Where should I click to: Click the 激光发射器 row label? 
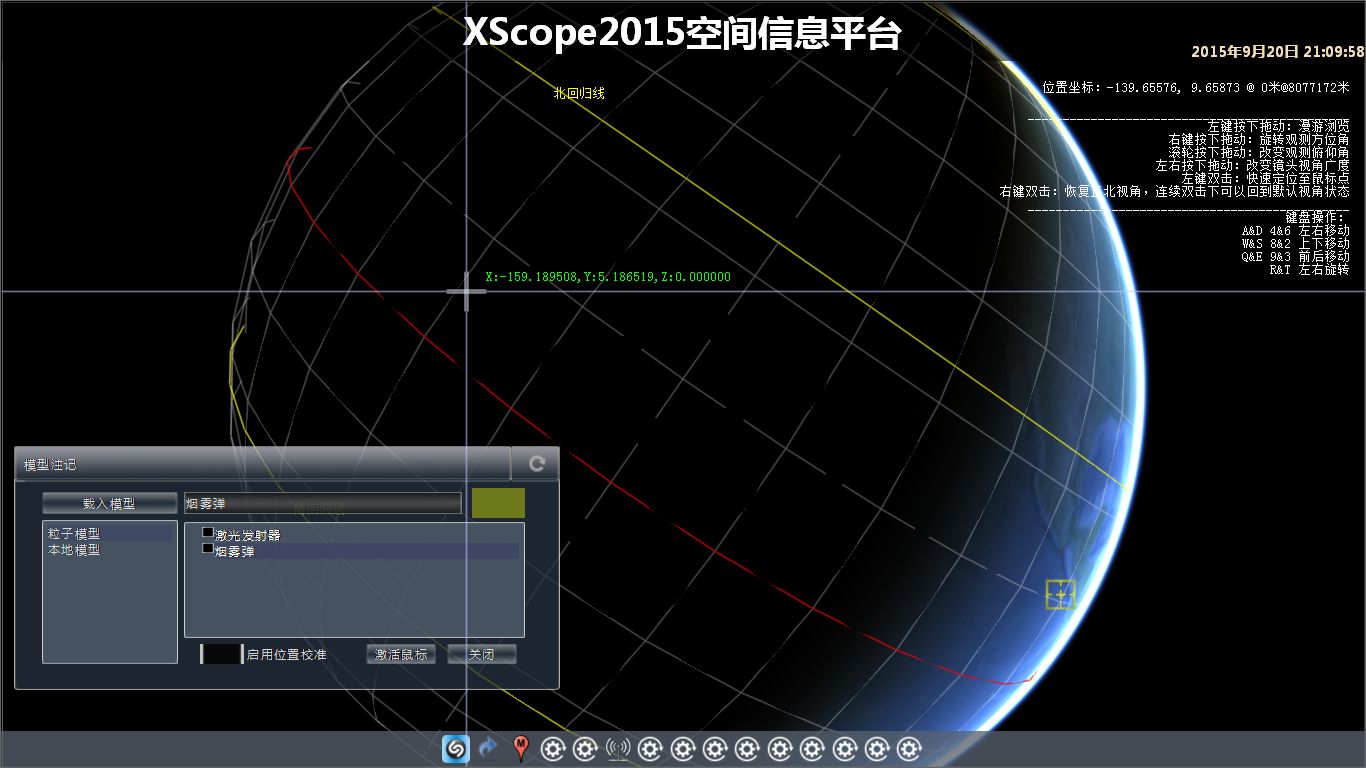248,535
